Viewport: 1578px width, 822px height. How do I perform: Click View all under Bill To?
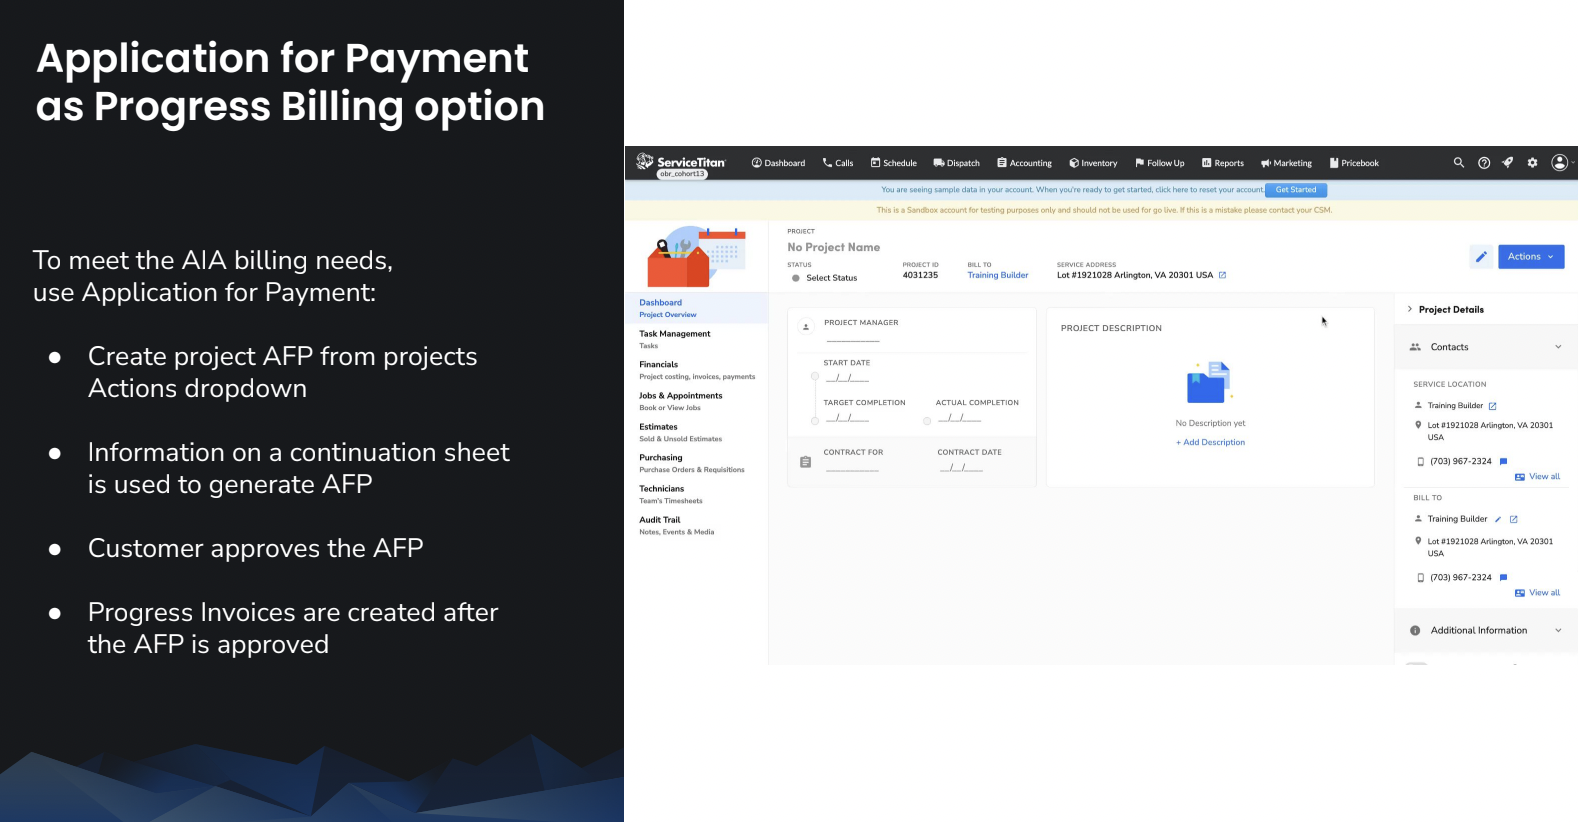point(1538,592)
